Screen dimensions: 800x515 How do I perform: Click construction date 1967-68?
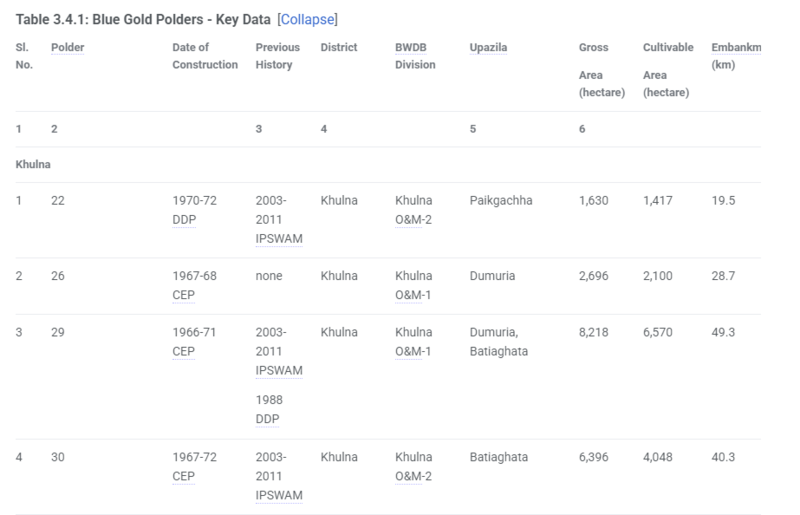tap(194, 276)
